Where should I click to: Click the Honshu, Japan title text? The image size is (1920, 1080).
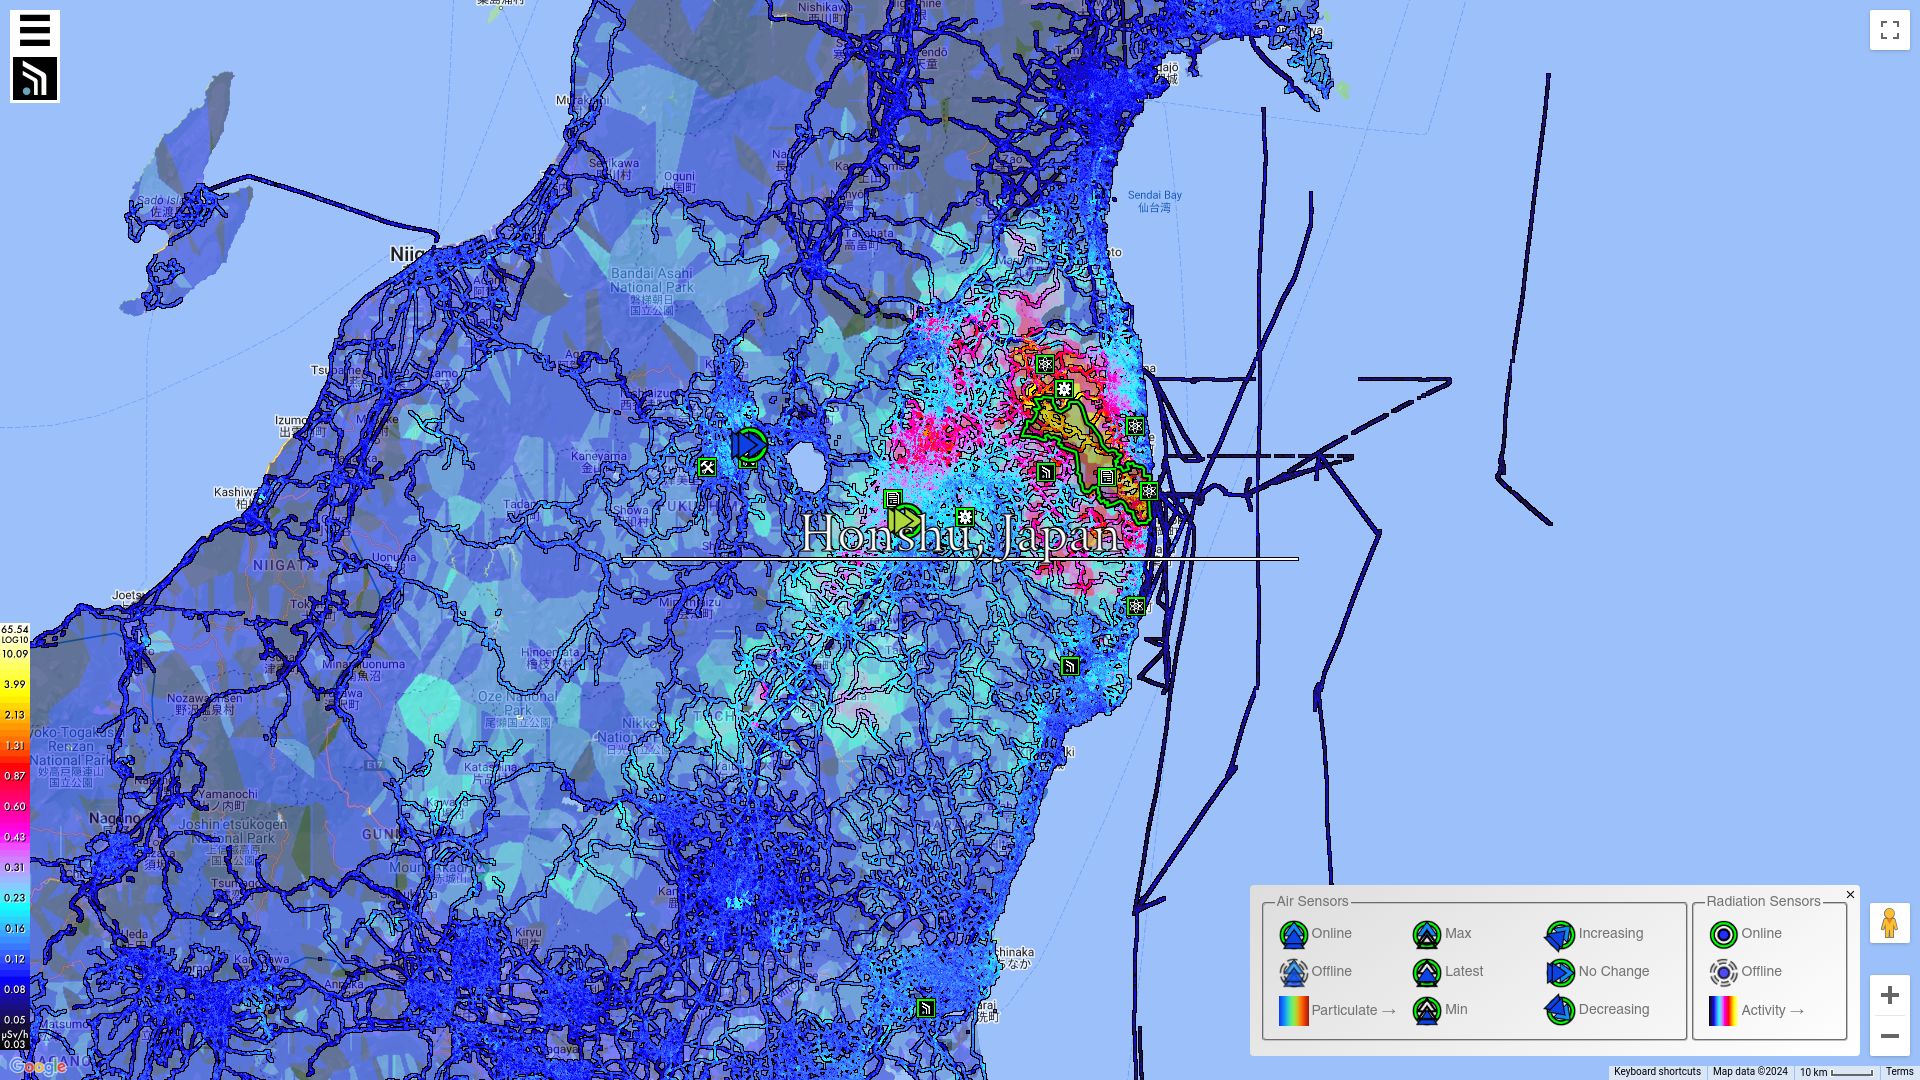click(961, 535)
